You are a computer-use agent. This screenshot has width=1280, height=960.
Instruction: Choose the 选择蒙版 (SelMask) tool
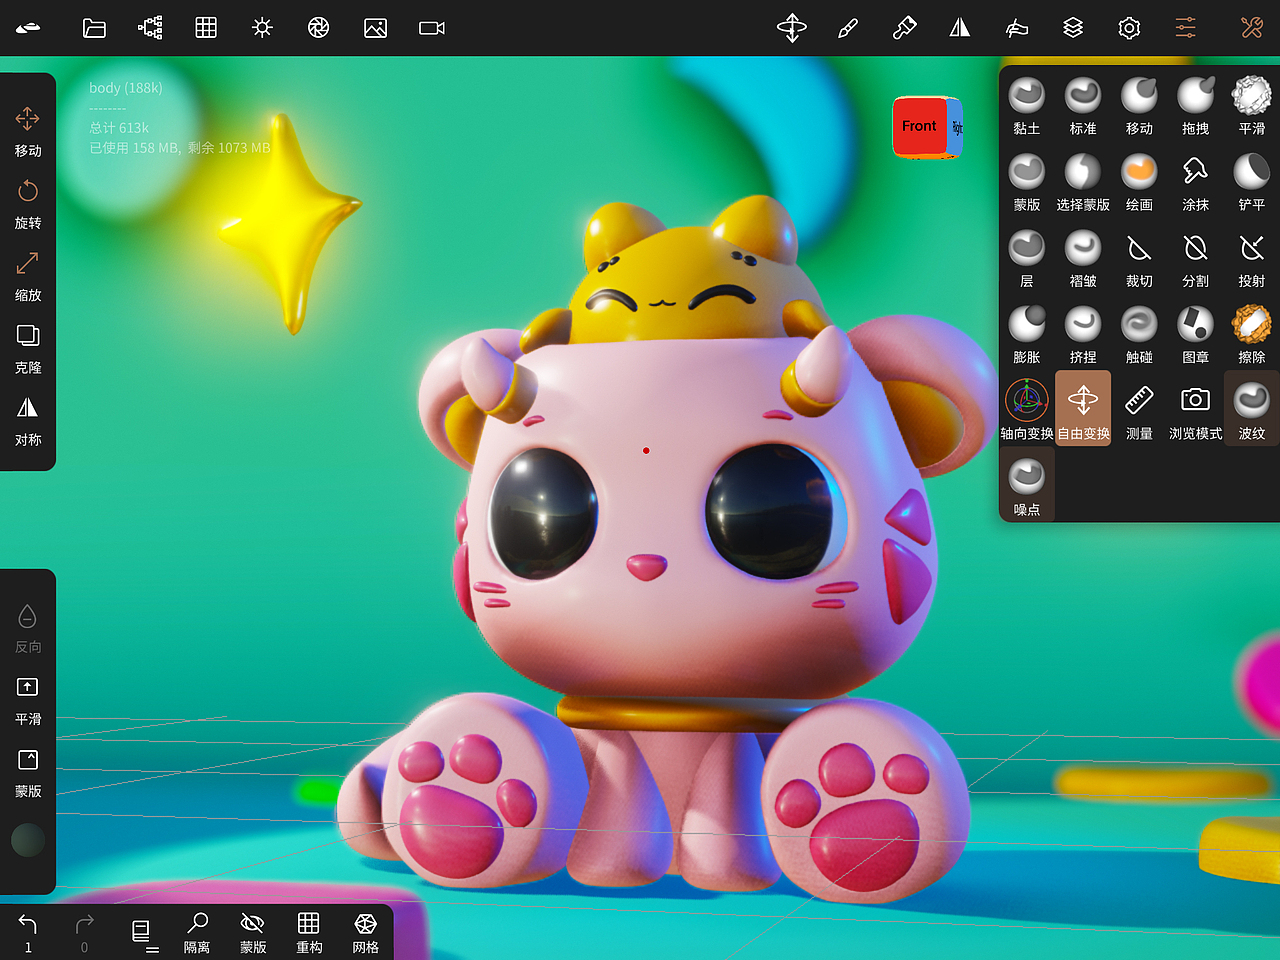pyautogui.click(x=1083, y=181)
